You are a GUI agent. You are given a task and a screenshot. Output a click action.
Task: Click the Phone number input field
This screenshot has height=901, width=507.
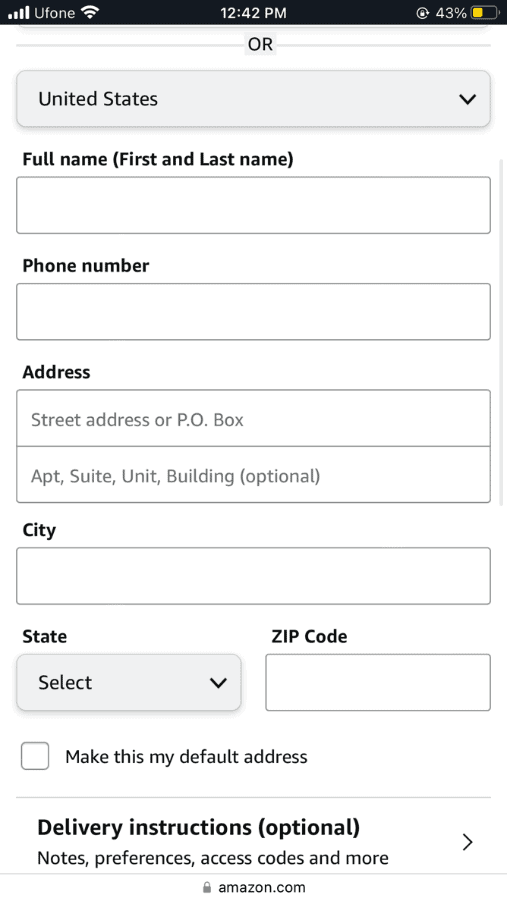[x=254, y=311]
